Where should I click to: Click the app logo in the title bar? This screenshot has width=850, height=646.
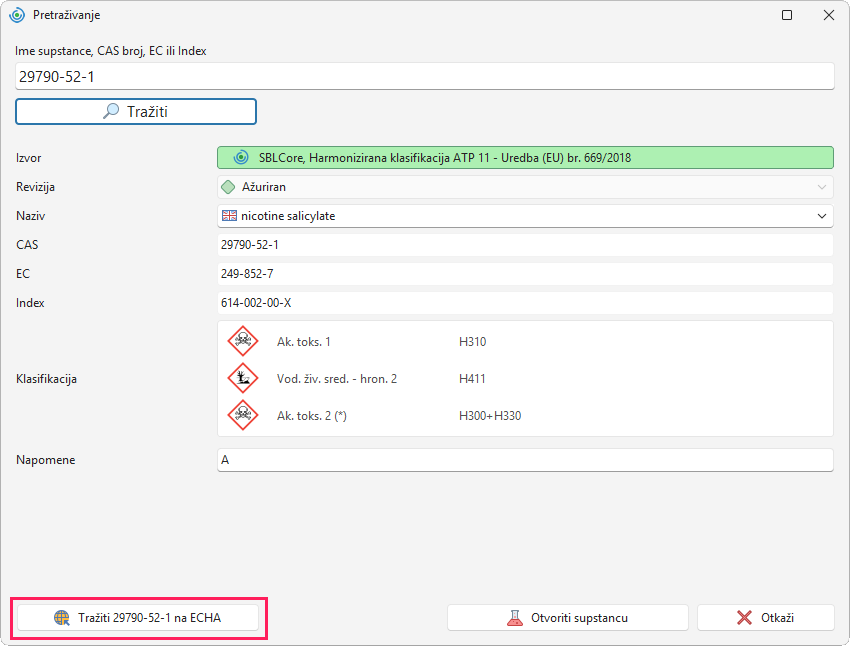coord(17,15)
